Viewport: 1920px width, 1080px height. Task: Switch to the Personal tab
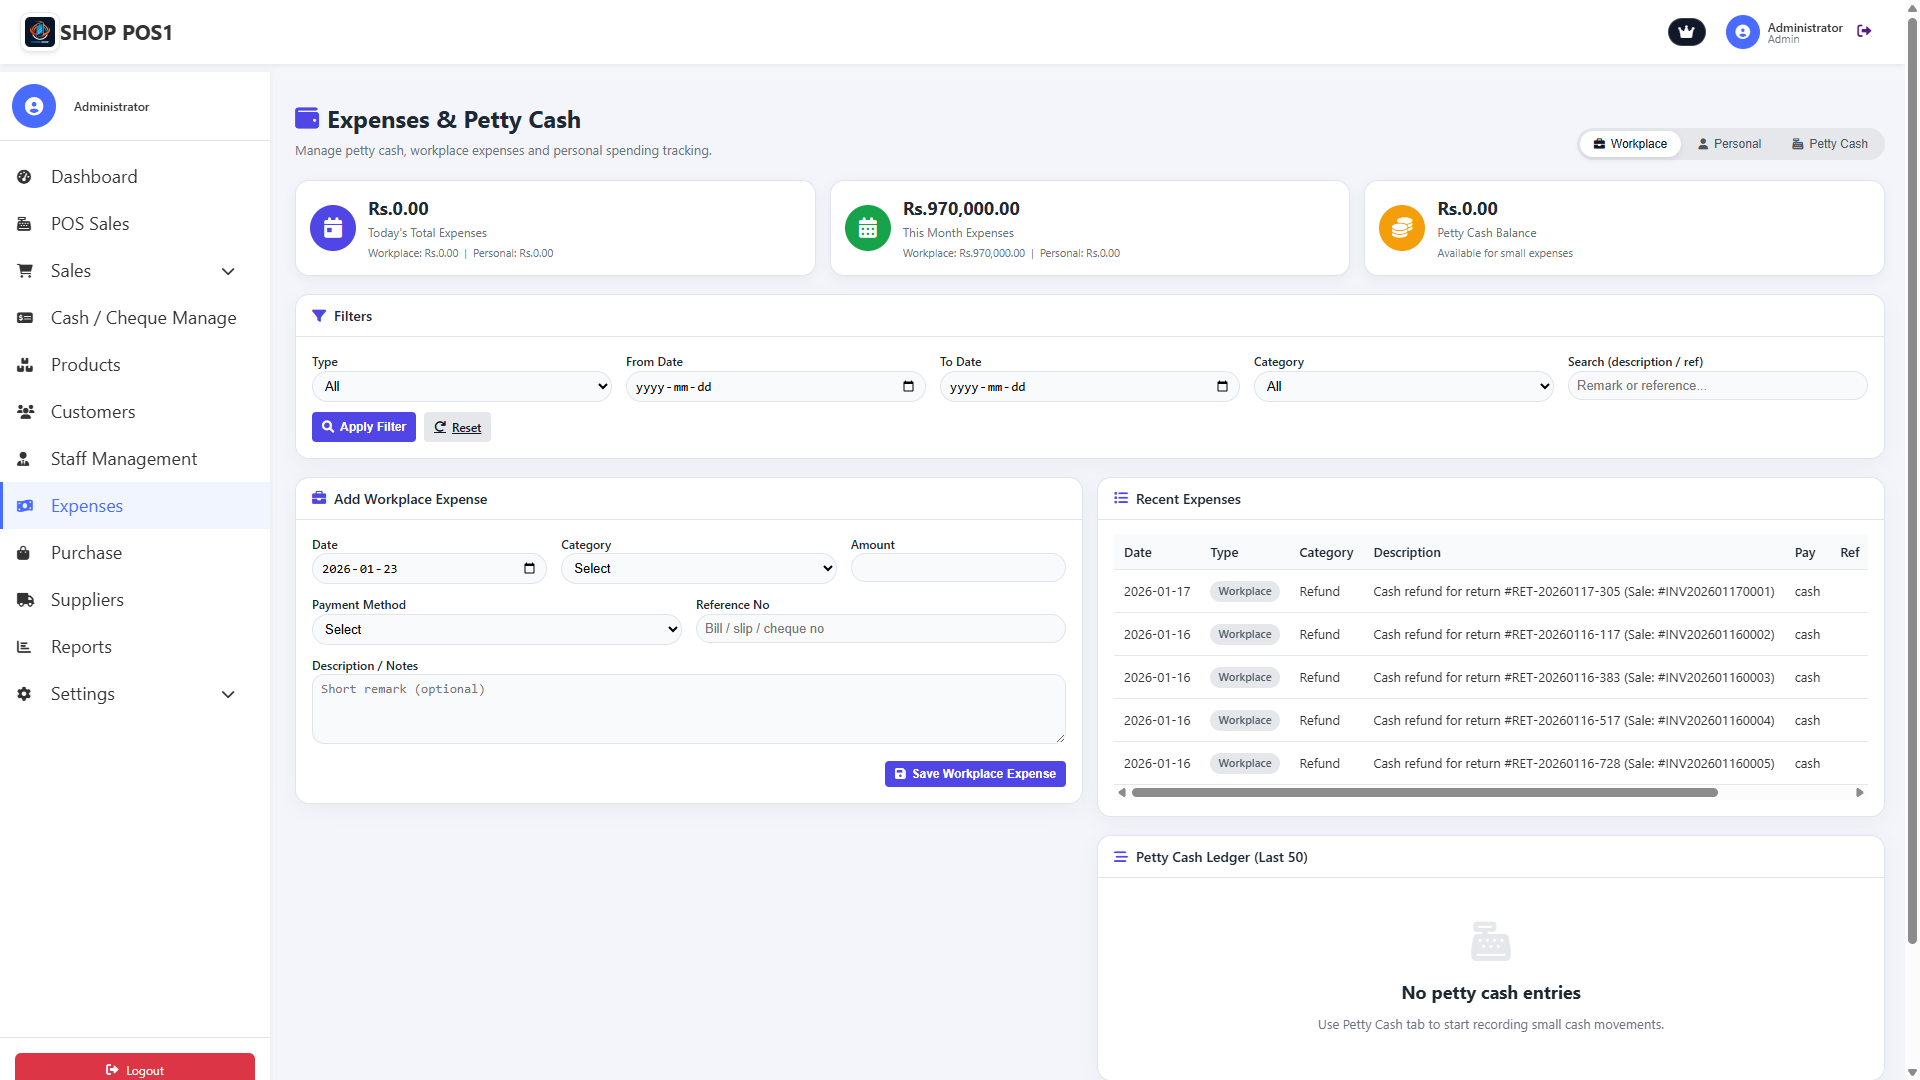[1729, 144]
